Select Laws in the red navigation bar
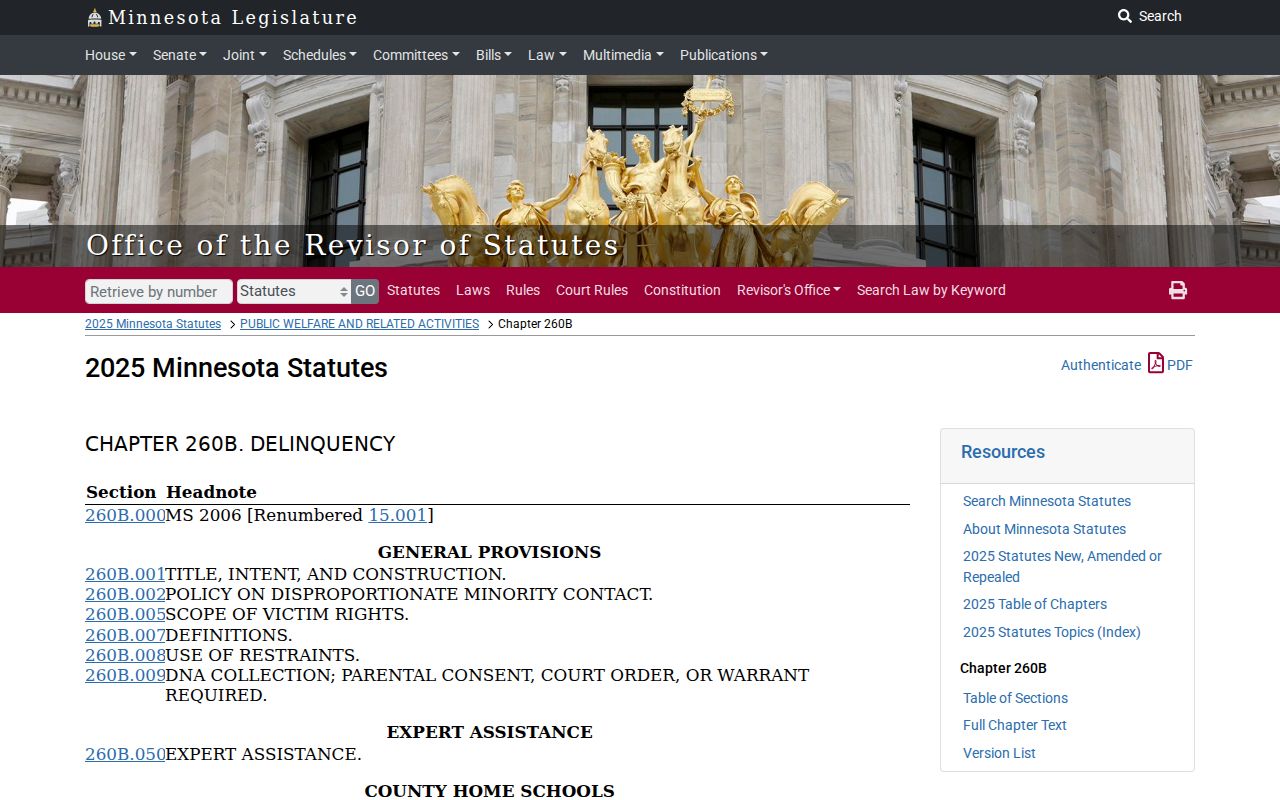The height and width of the screenshot is (800, 1280). coord(473,290)
